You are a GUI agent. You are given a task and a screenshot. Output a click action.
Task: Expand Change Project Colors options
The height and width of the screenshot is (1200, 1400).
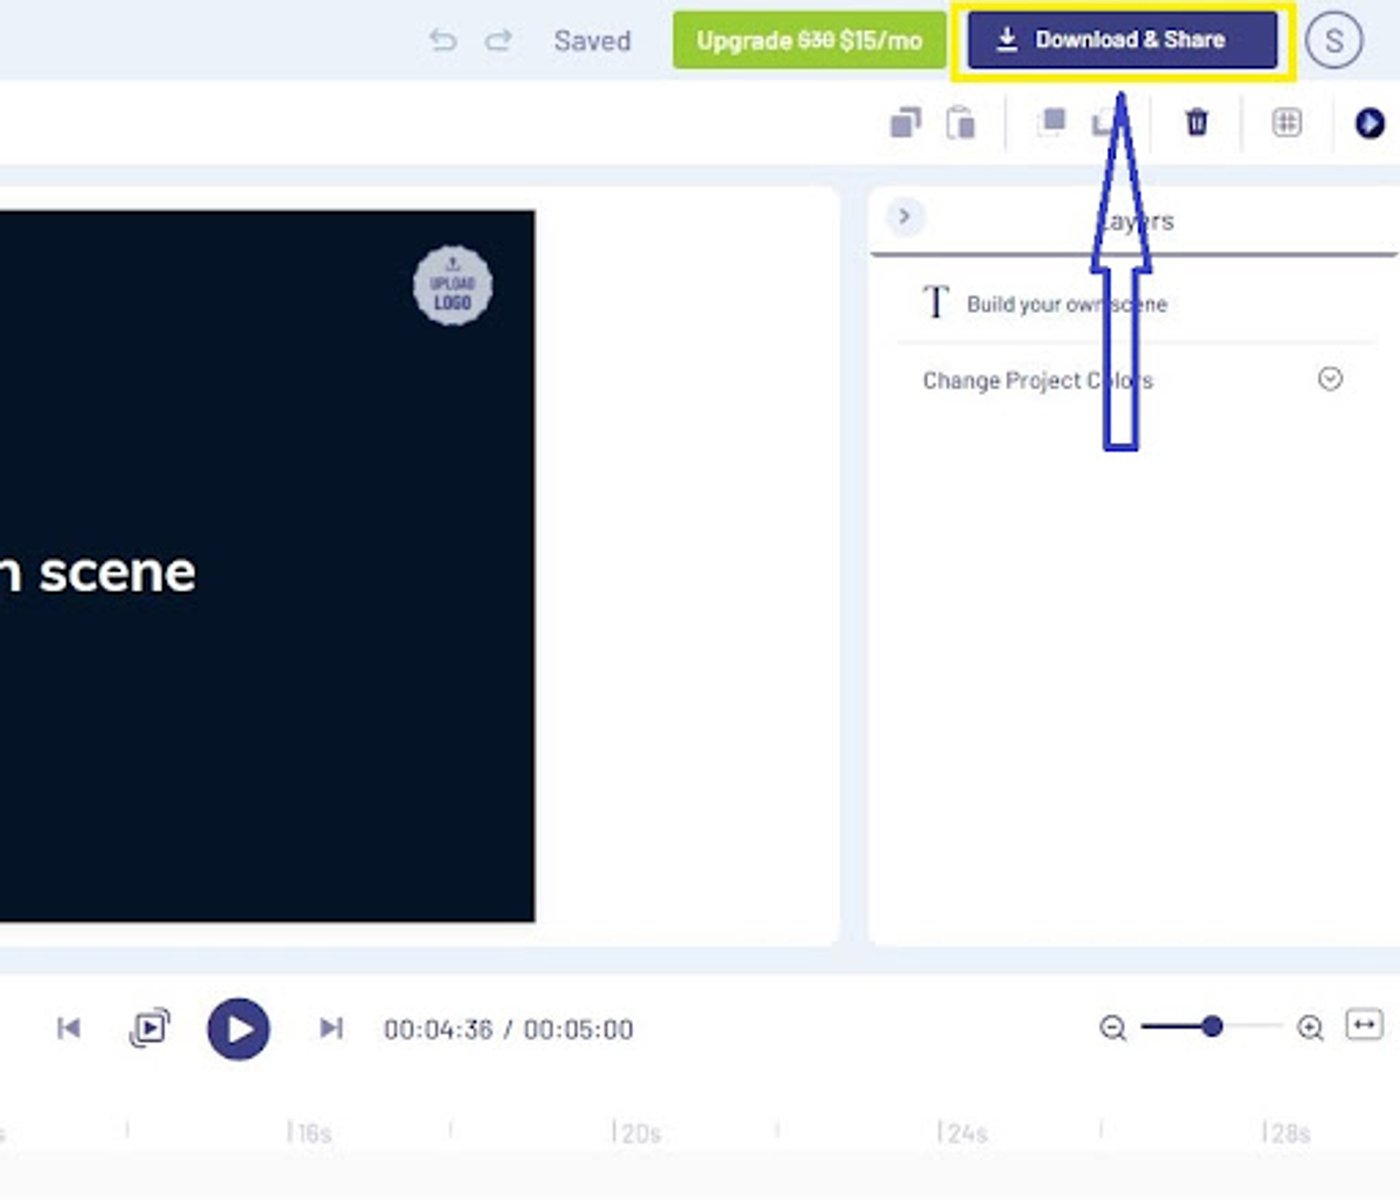click(1330, 378)
